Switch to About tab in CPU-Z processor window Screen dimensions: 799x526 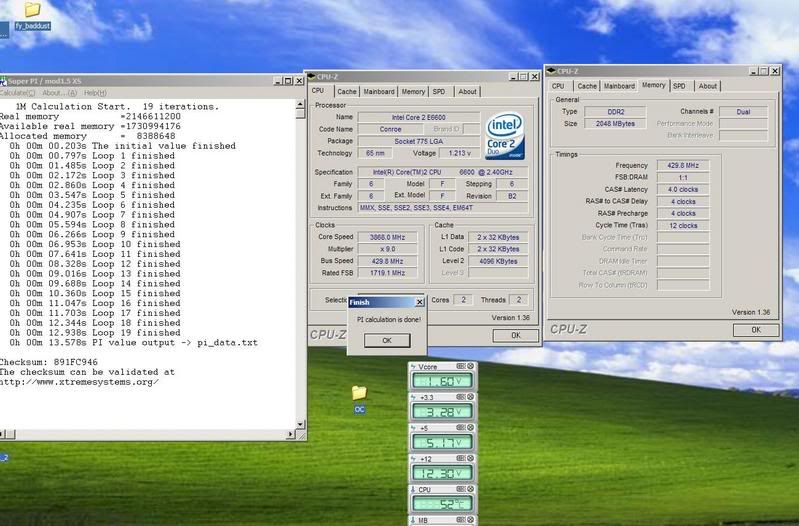[x=467, y=92]
